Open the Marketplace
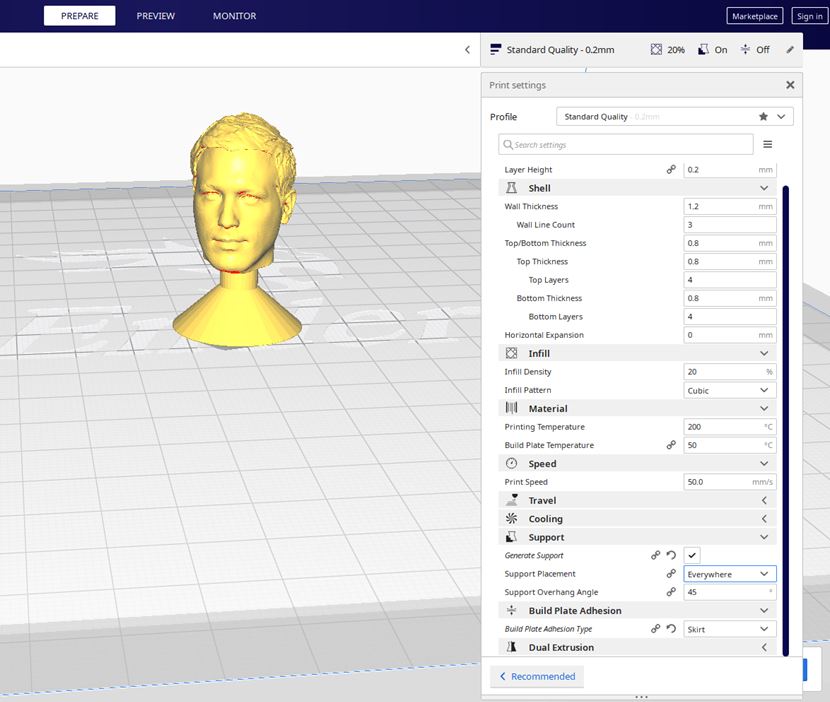 click(x=755, y=16)
